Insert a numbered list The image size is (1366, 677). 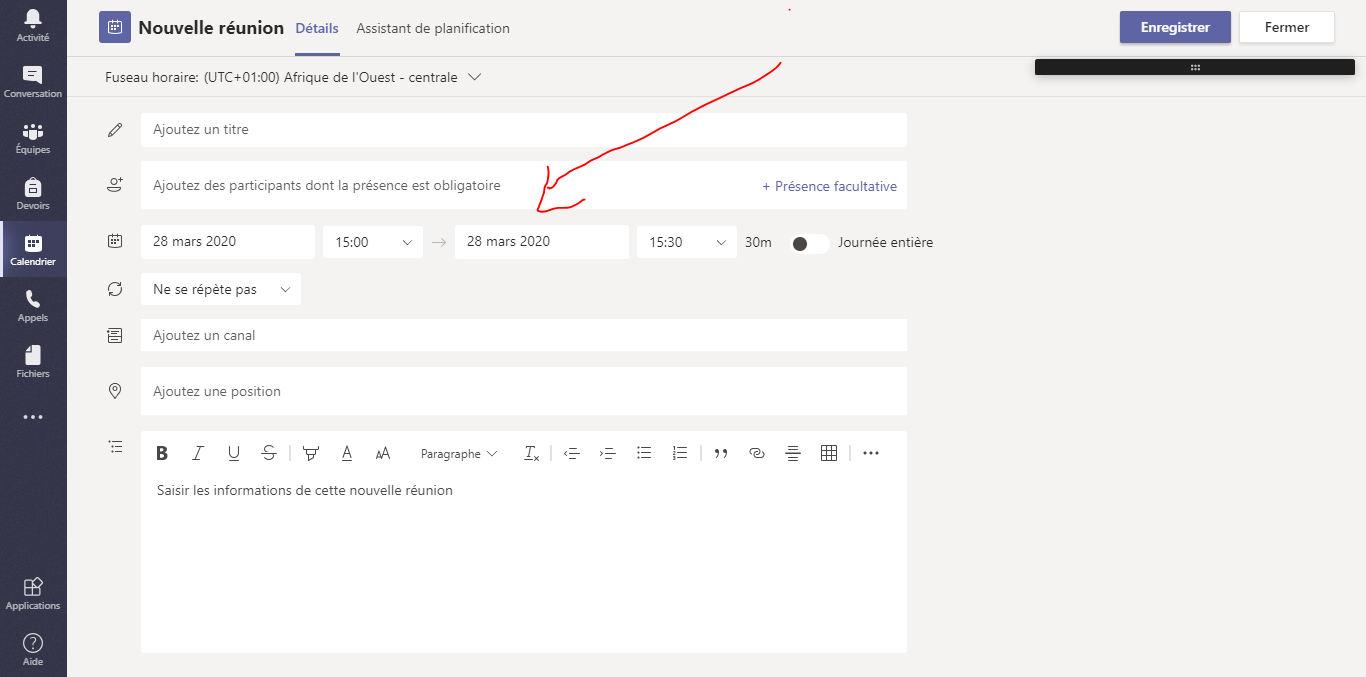pos(680,453)
